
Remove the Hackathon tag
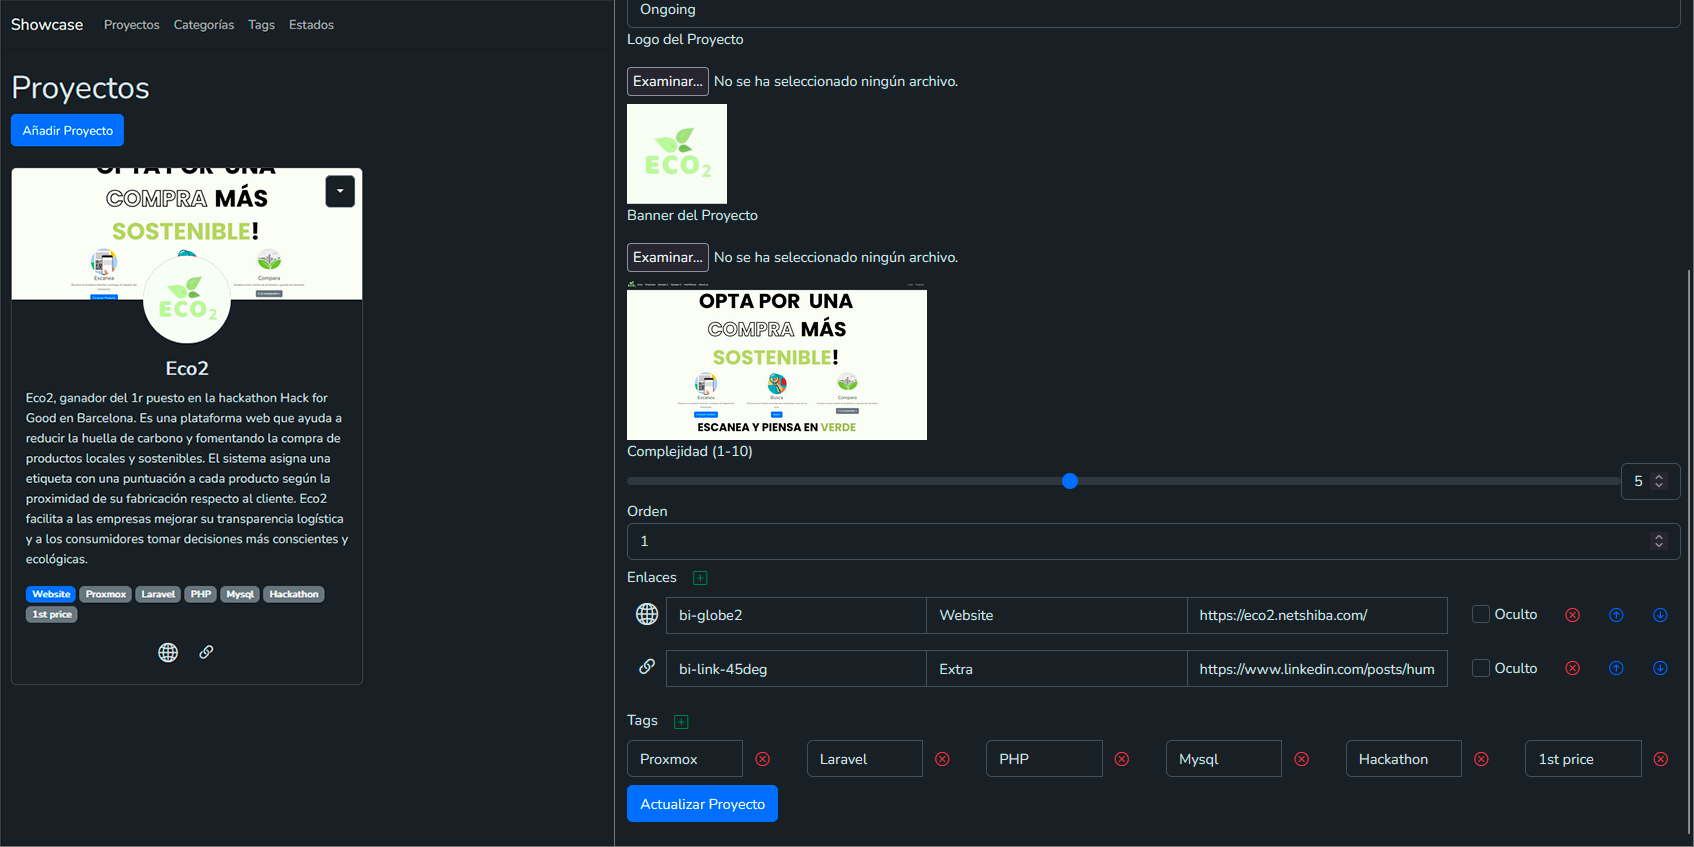[x=1481, y=759]
